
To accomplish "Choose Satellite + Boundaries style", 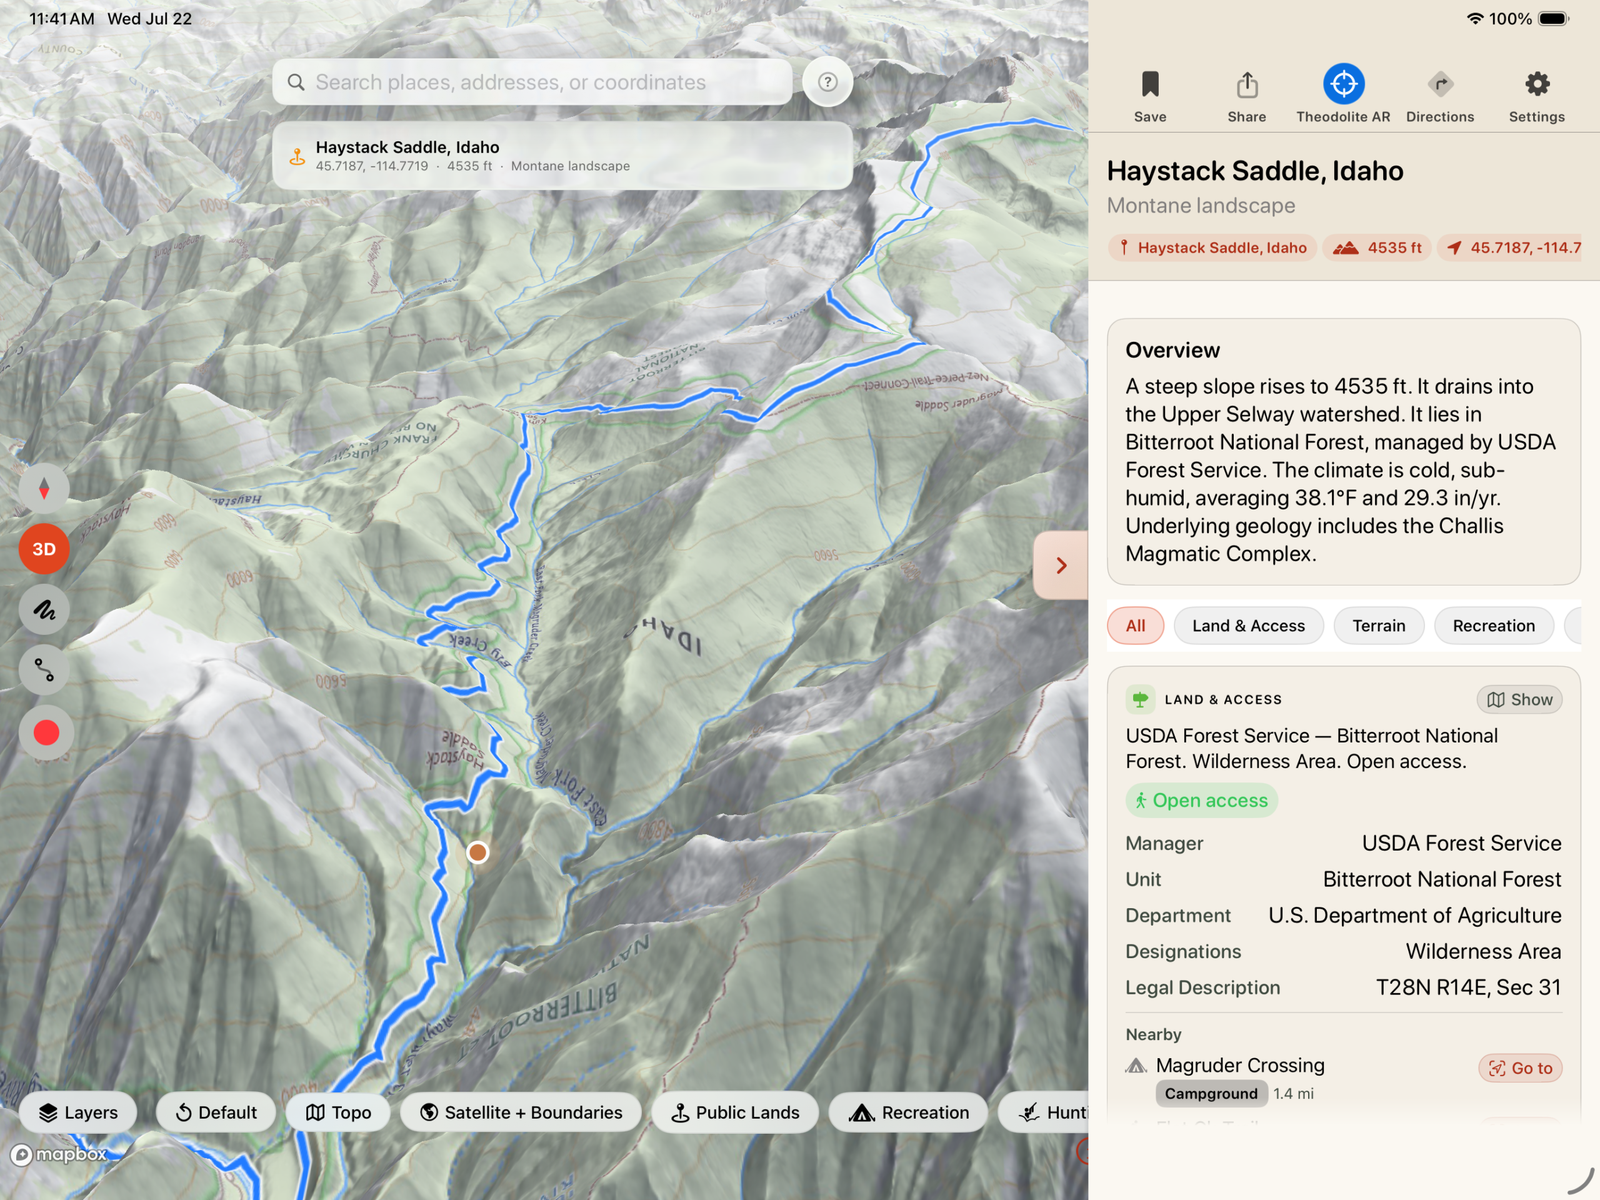I will click(521, 1112).
